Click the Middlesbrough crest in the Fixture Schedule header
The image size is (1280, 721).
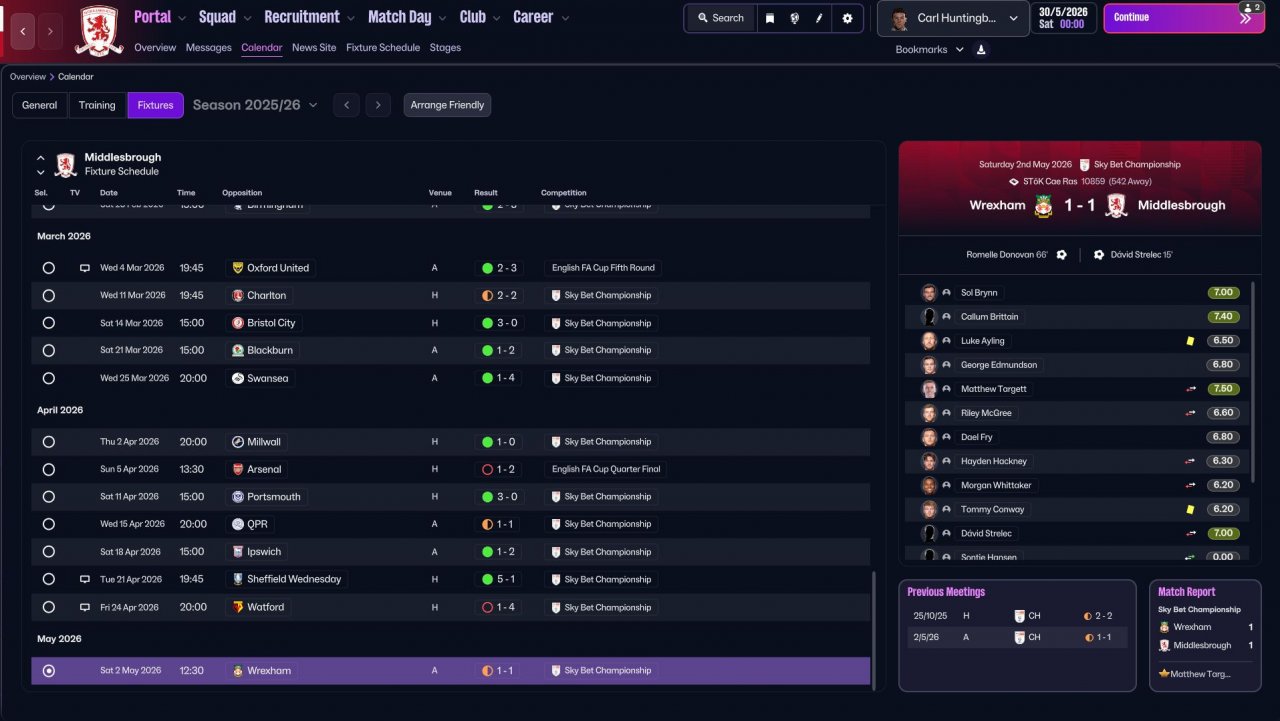point(66,164)
